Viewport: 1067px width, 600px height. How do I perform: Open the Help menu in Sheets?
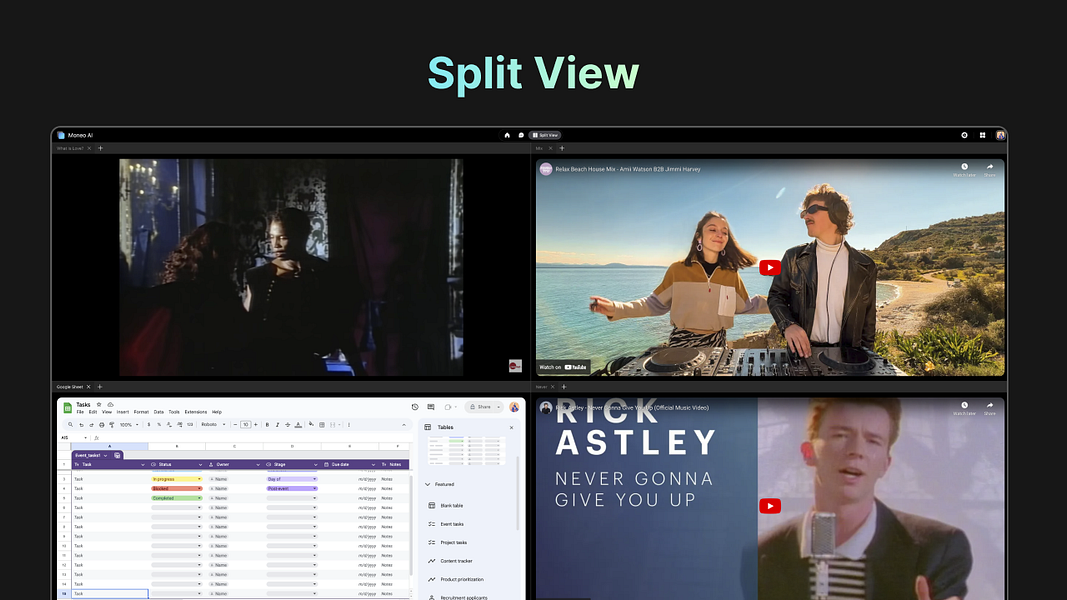(216, 412)
